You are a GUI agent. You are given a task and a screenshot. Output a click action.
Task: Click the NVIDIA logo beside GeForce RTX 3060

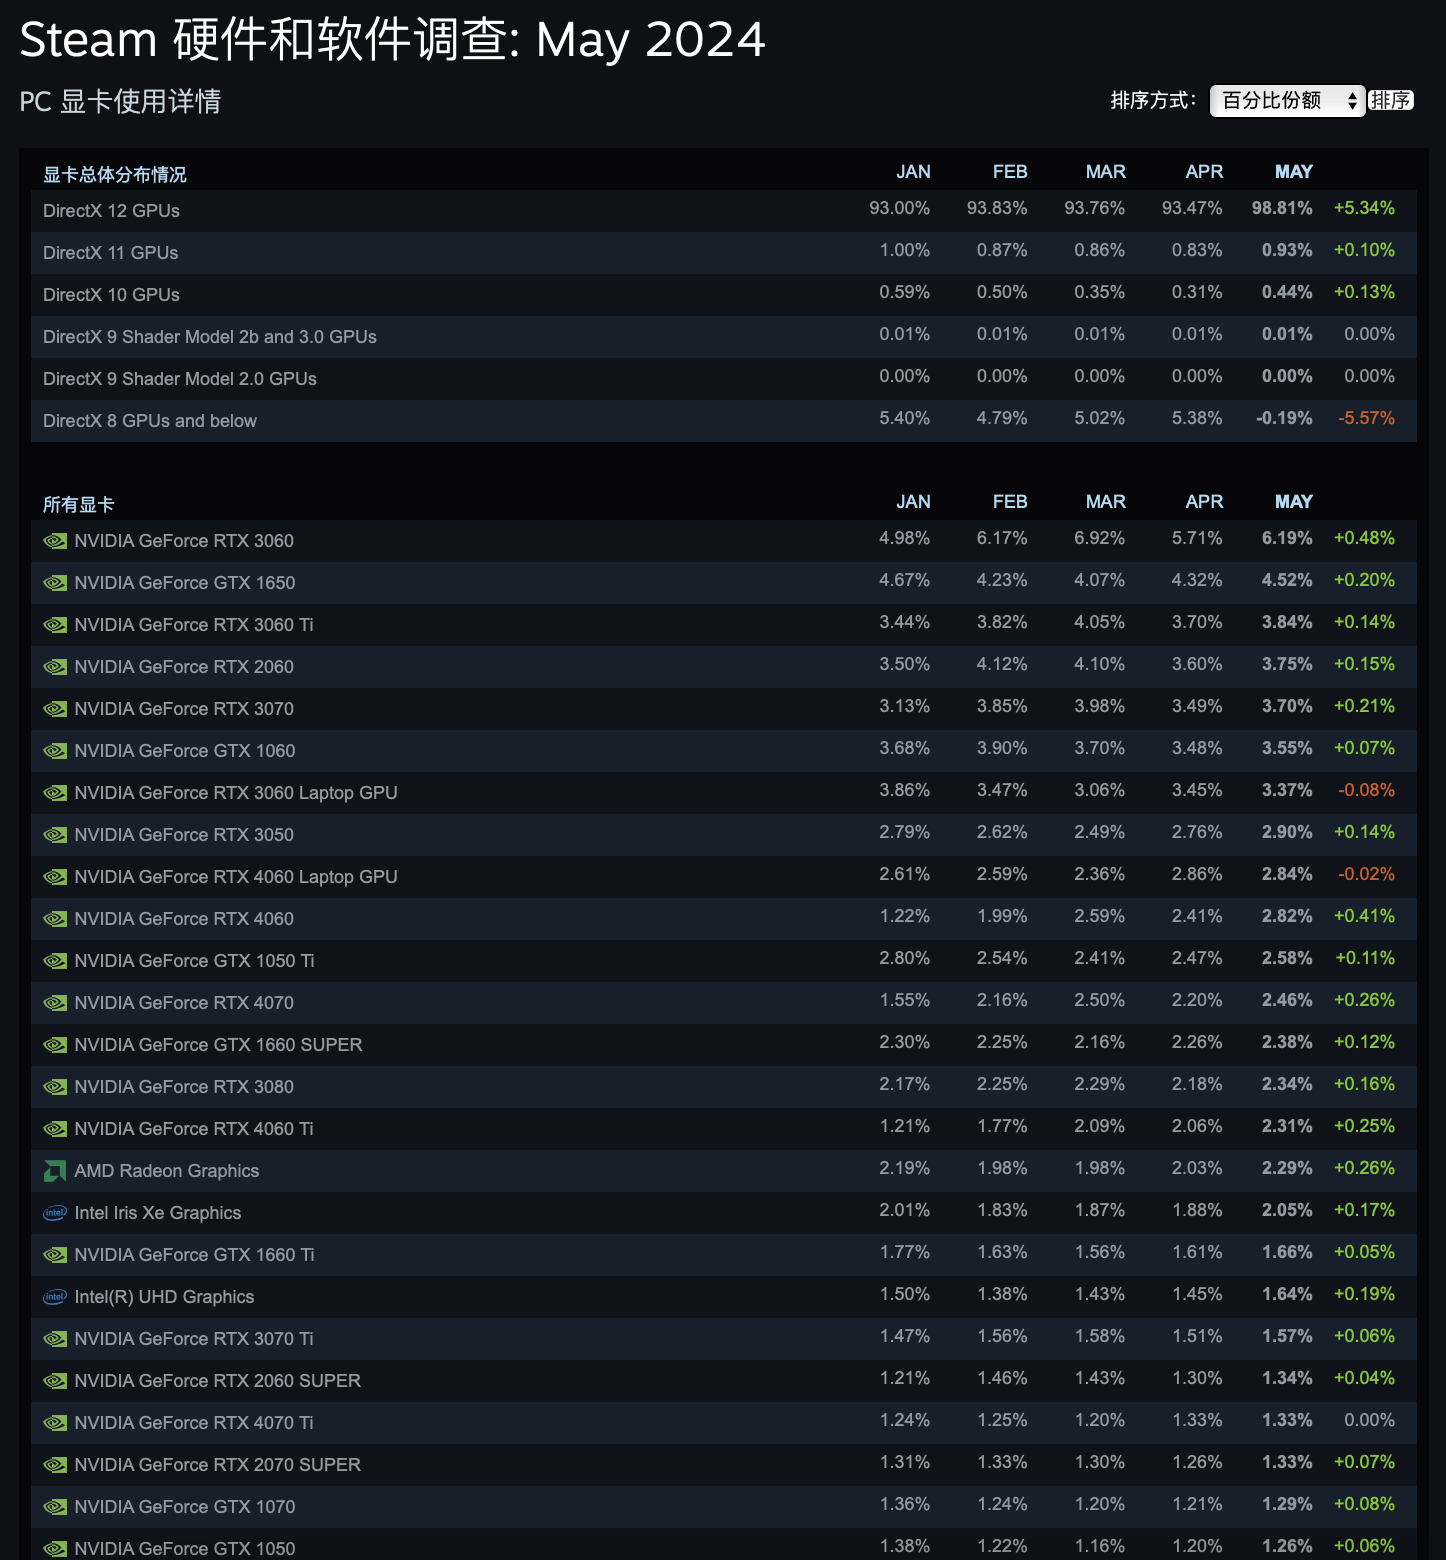click(56, 540)
